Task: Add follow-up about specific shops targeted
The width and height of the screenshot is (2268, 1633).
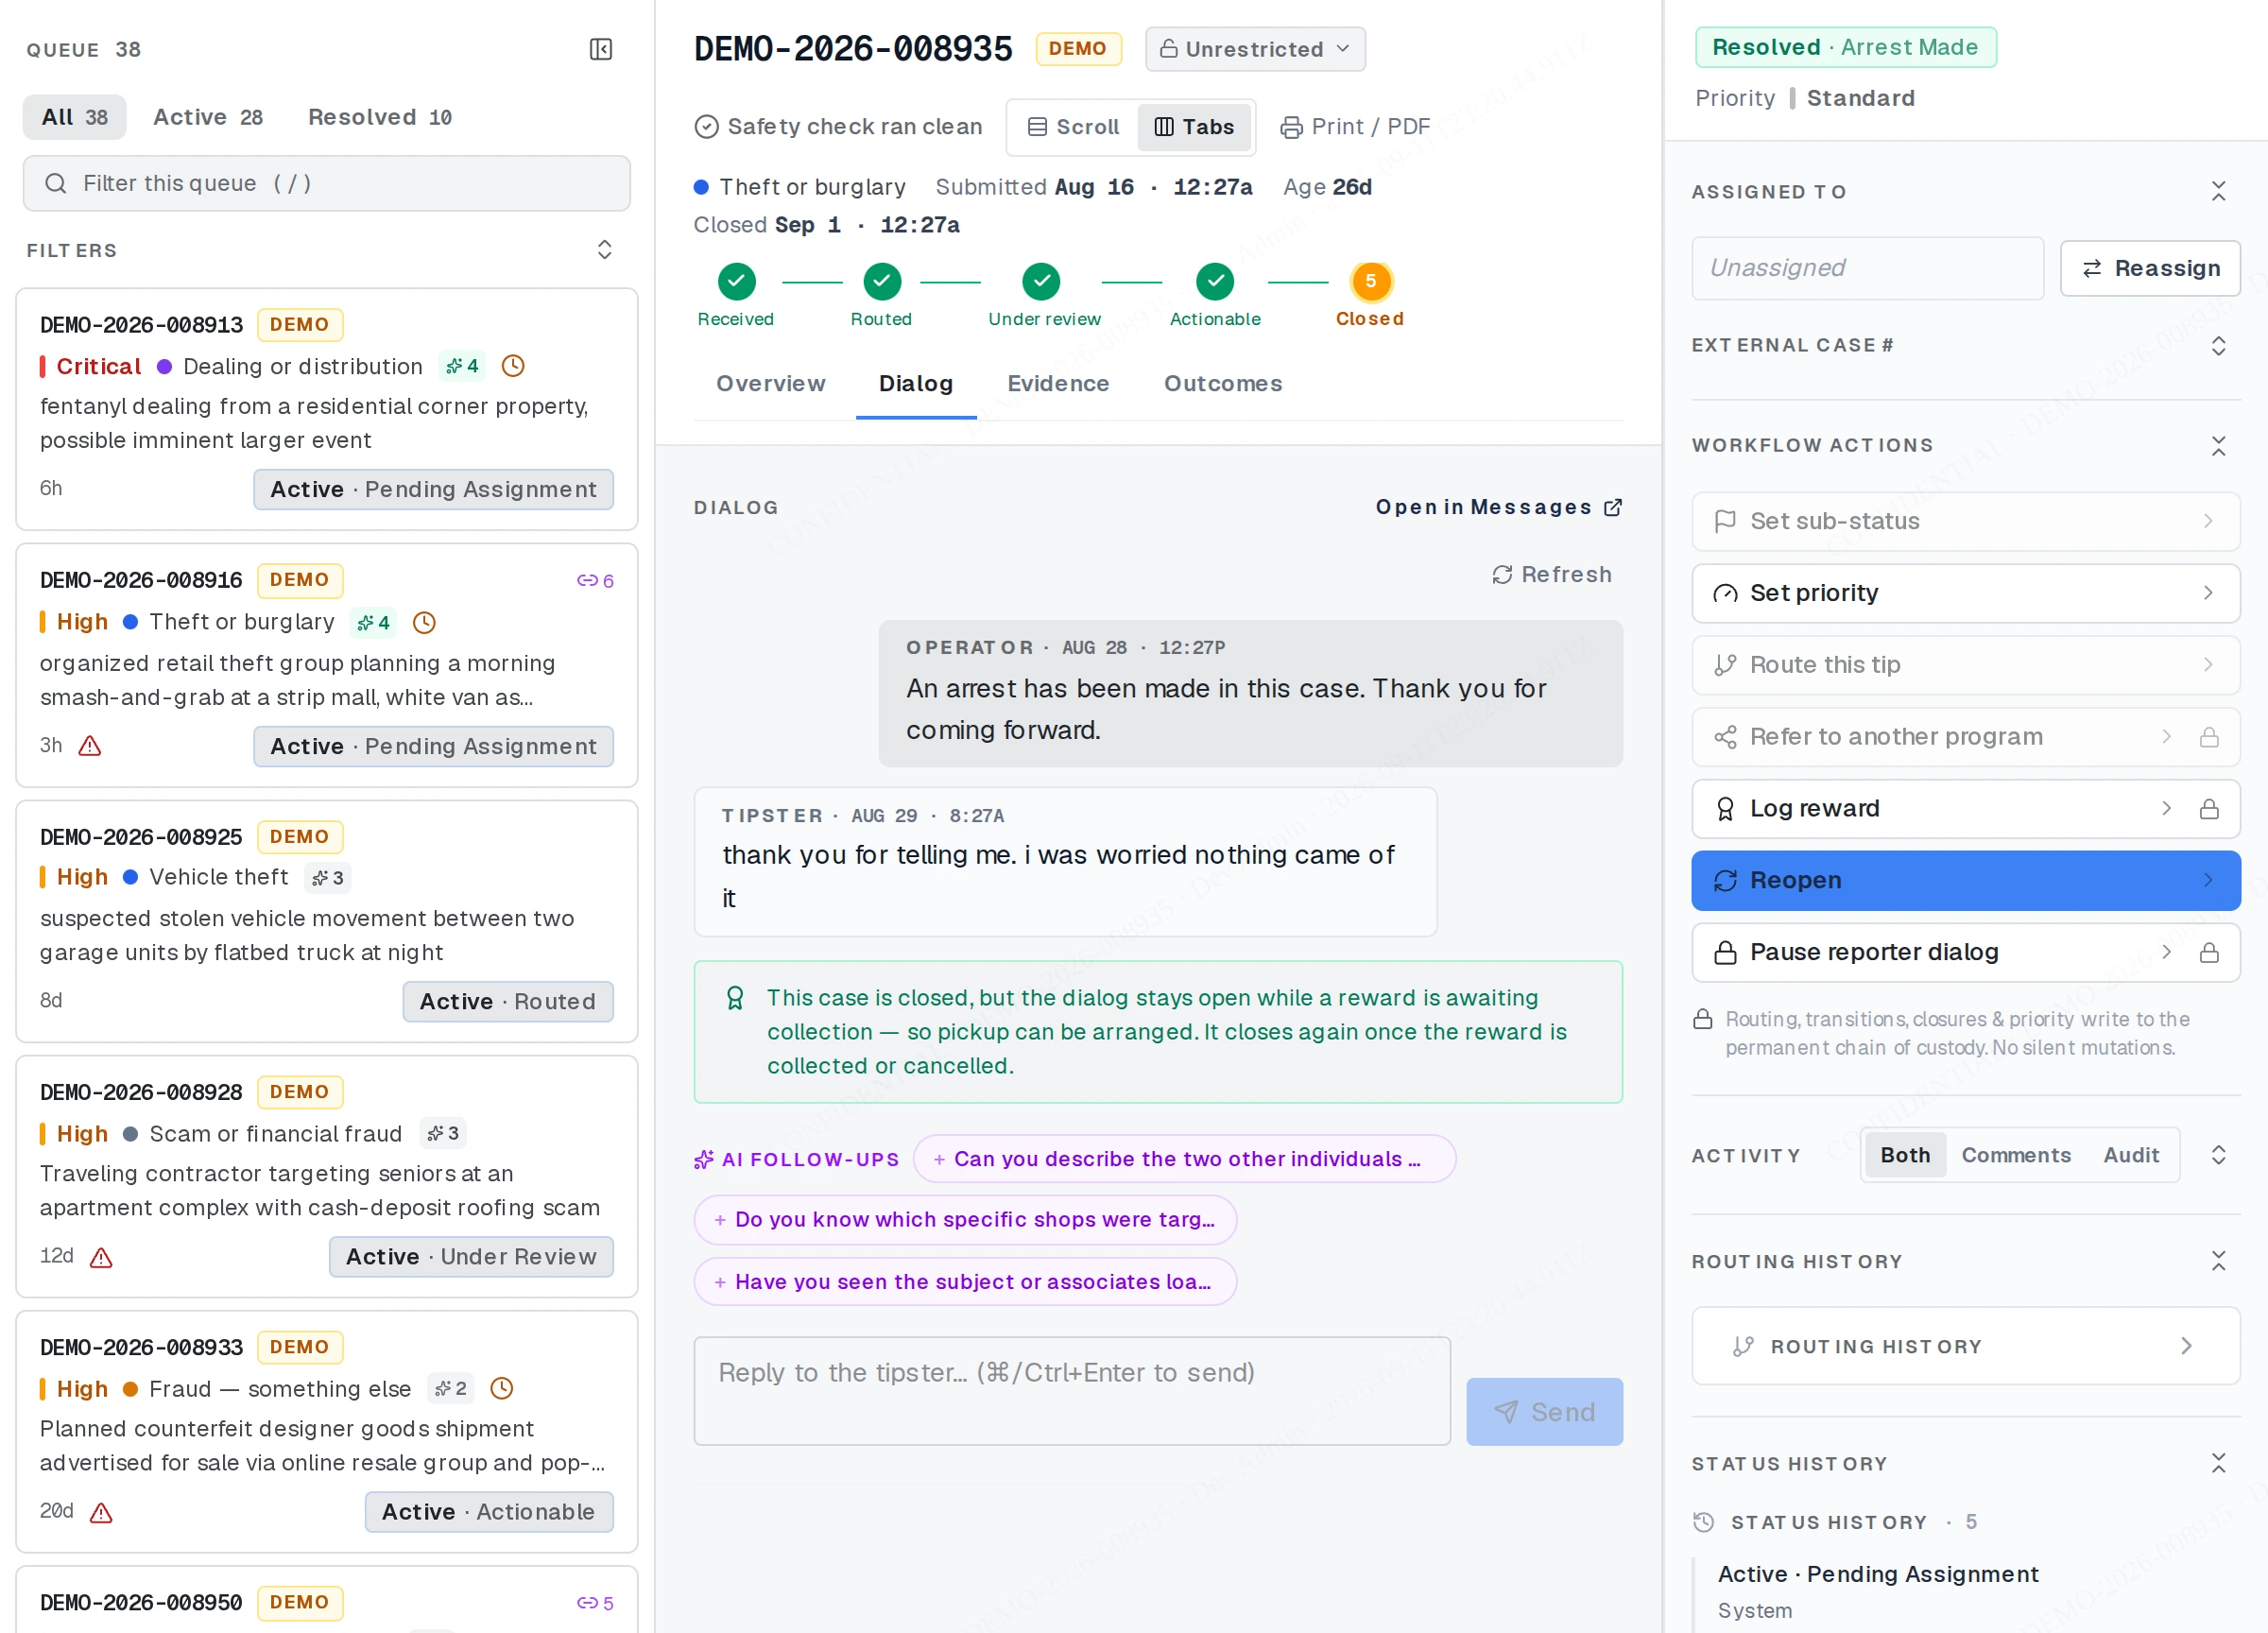Action: pos(965,1220)
